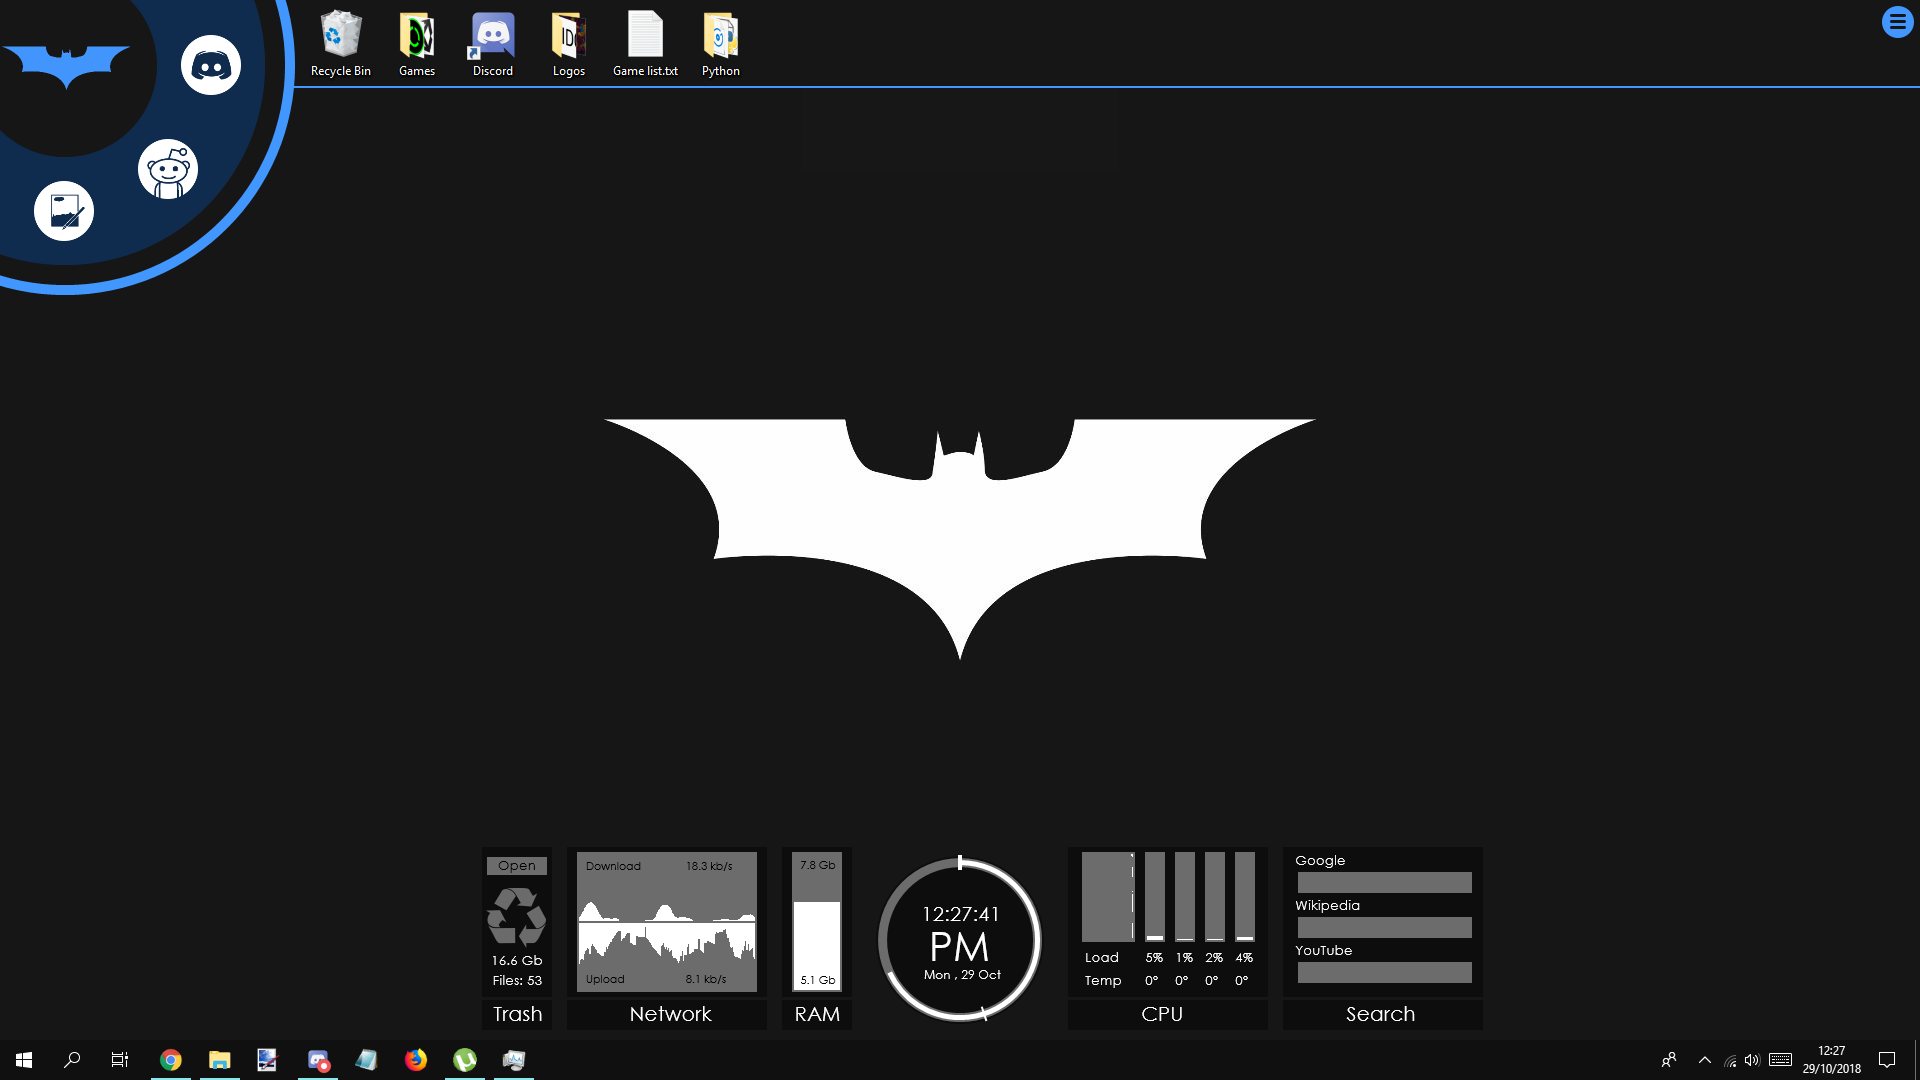
Task: Launch uTorrent from the taskbar
Action: 464,1061
